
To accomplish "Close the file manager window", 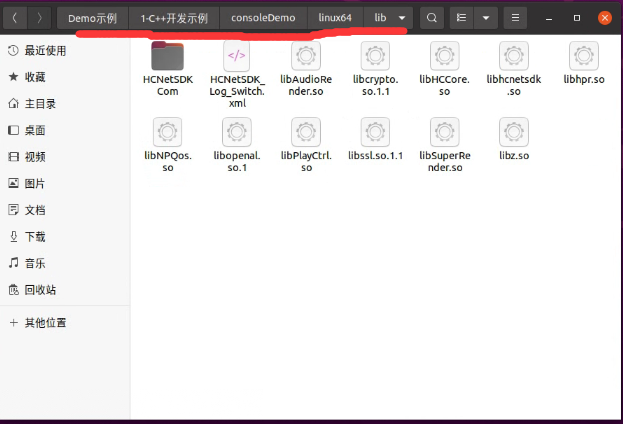I will [605, 18].
